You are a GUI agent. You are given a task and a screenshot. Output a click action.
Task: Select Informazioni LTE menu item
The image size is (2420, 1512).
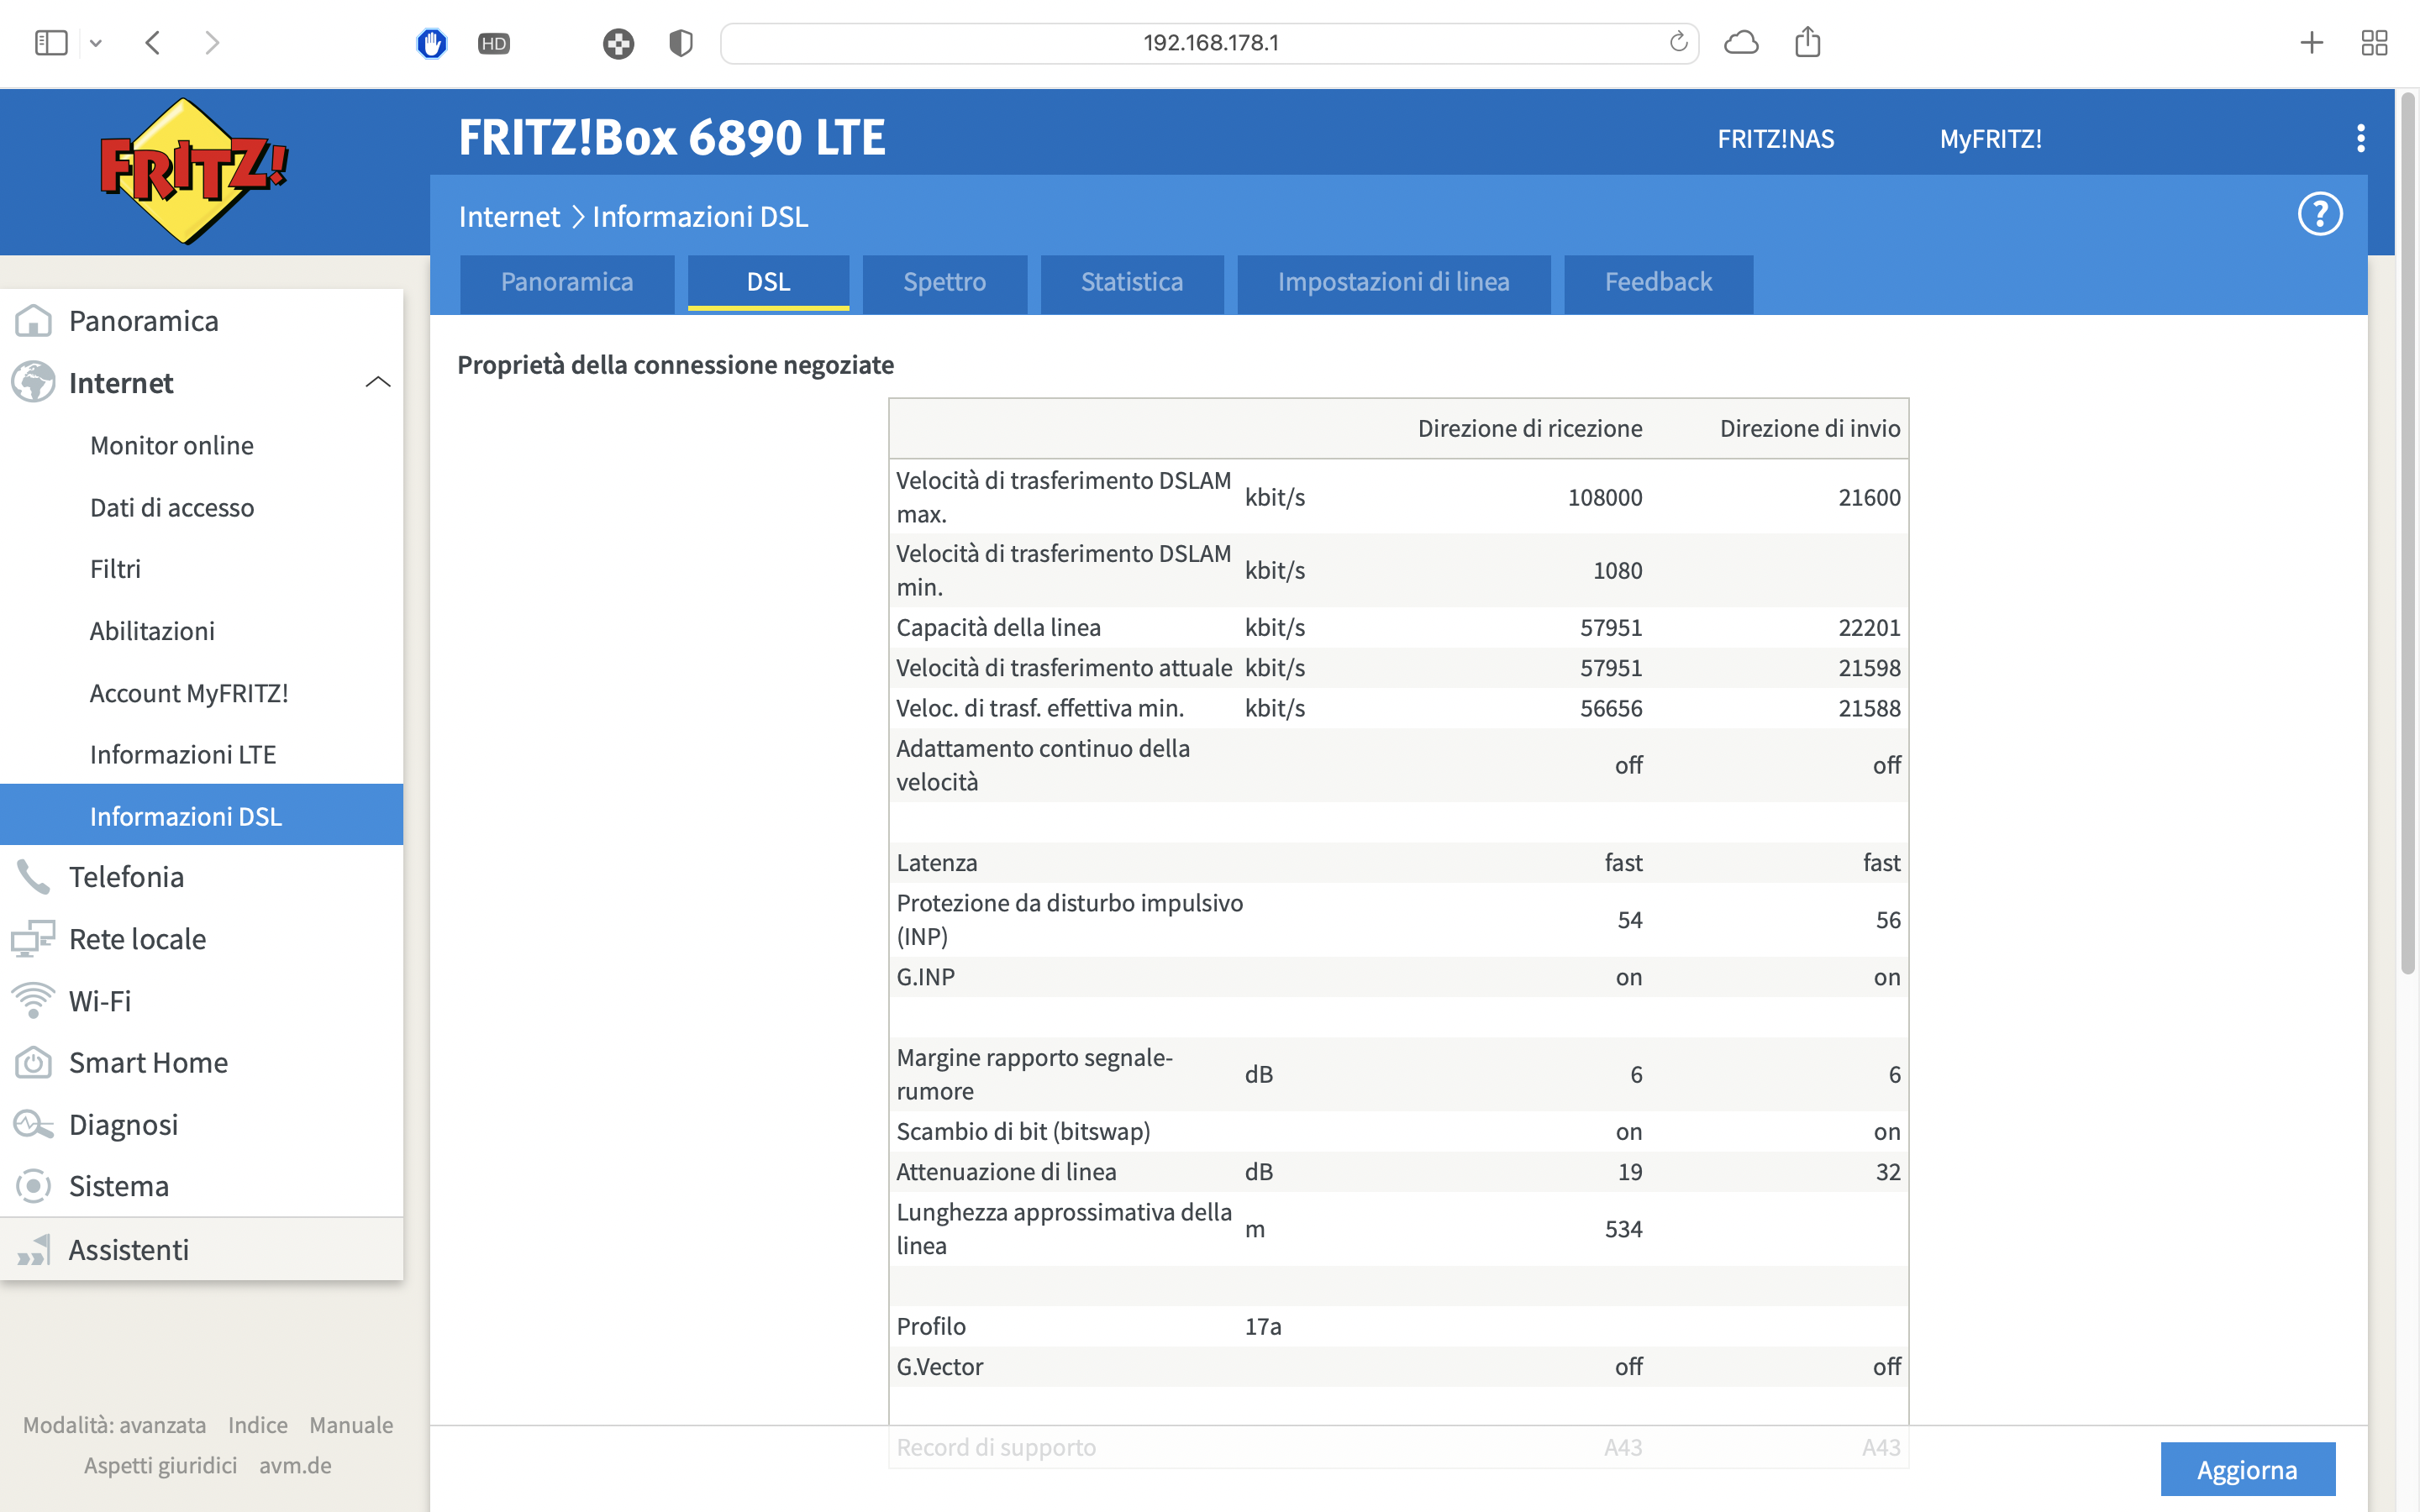coord(183,754)
